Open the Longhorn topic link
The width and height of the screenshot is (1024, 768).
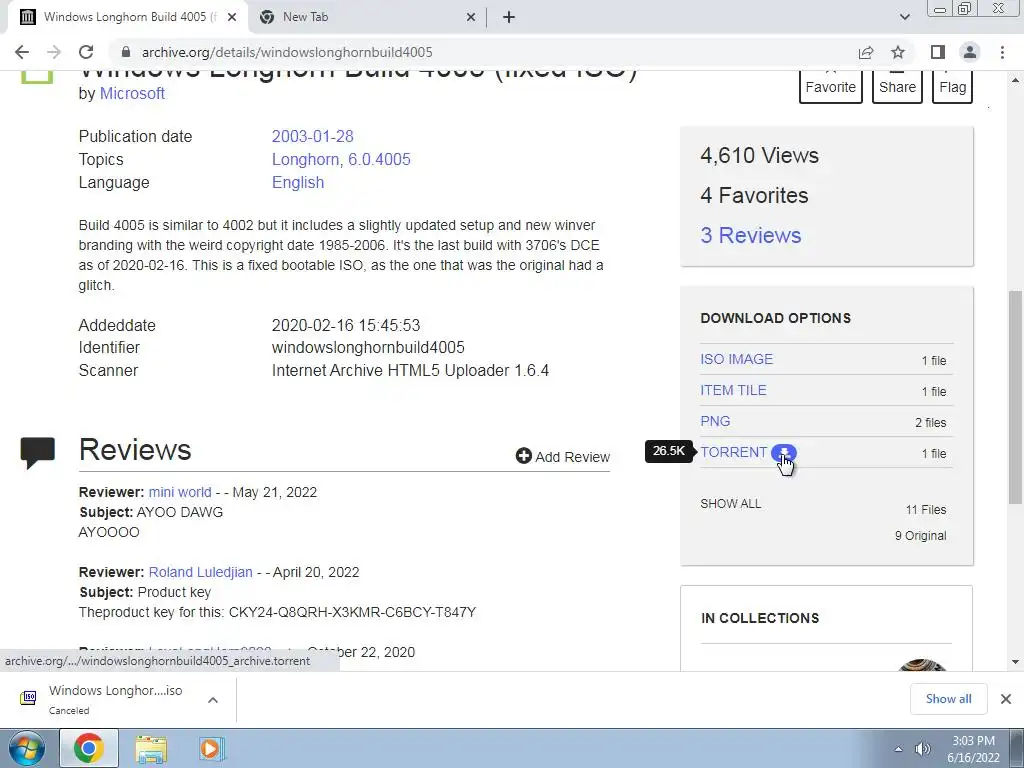coord(305,159)
